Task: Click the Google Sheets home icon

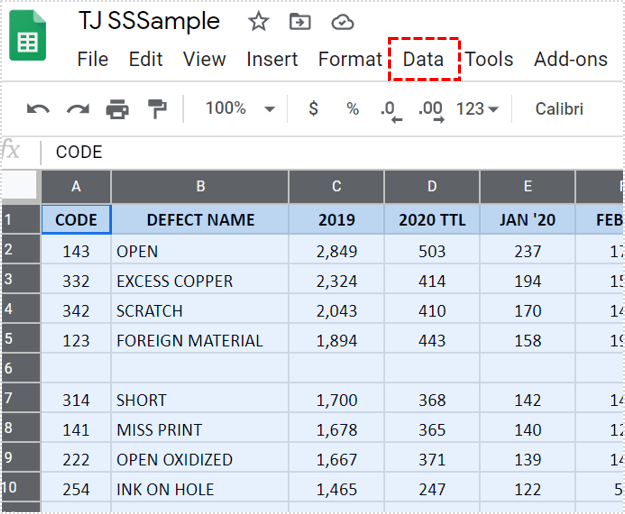Action: pyautogui.click(x=28, y=39)
